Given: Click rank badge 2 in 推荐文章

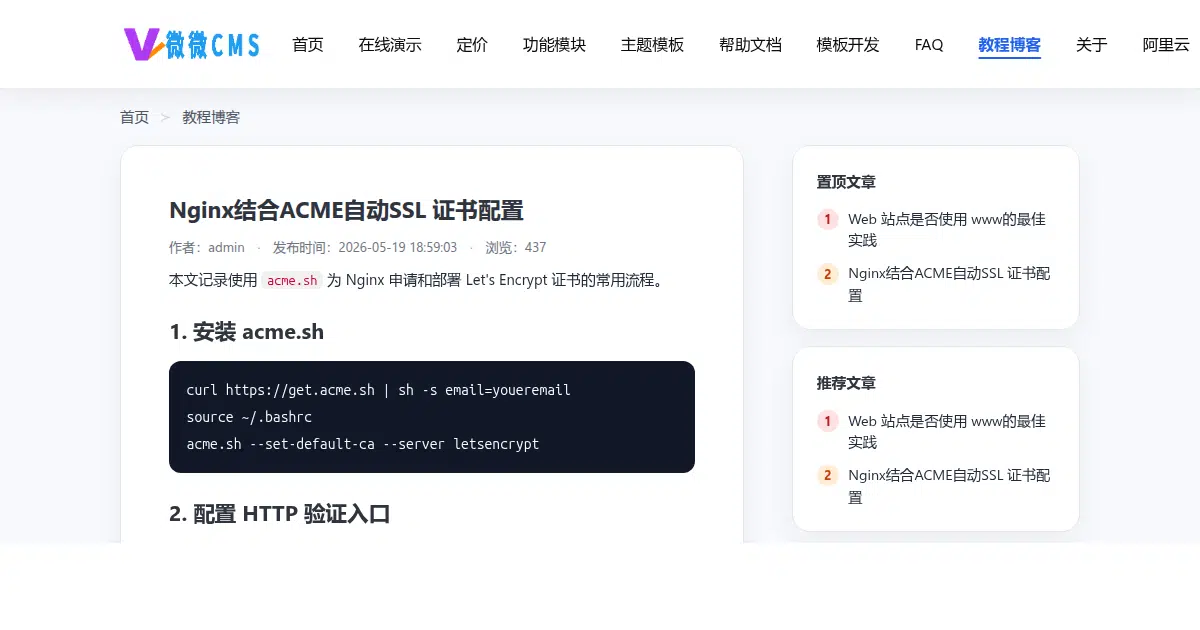Looking at the screenshot, I should [828, 476].
